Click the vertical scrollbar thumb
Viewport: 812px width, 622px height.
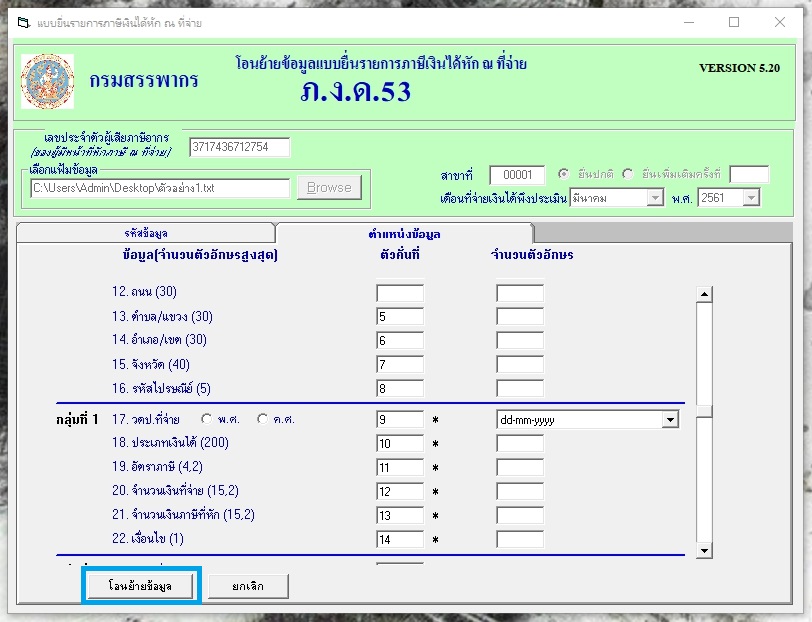coord(704,412)
